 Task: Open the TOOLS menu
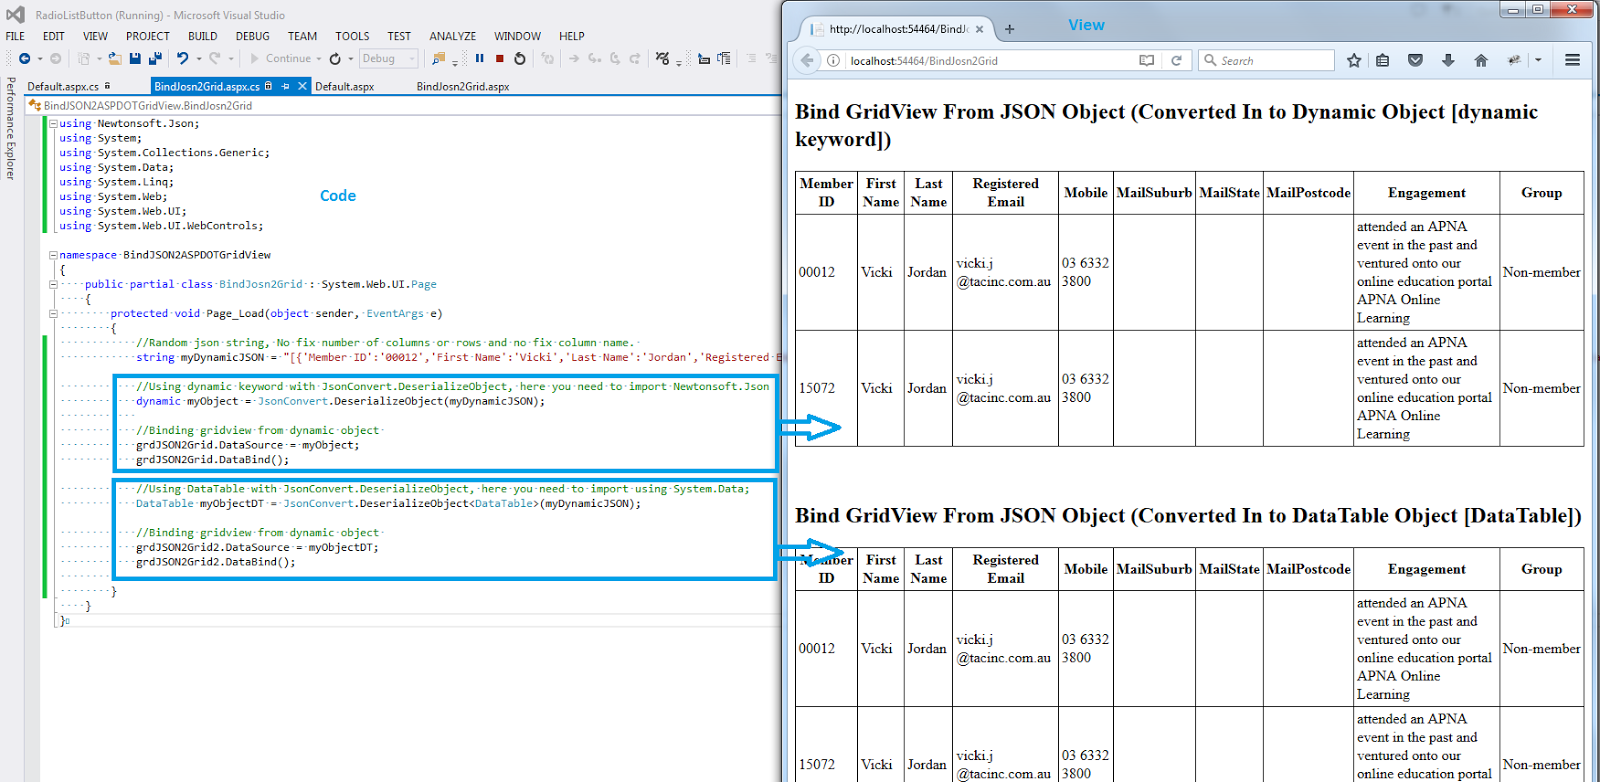coord(352,36)
